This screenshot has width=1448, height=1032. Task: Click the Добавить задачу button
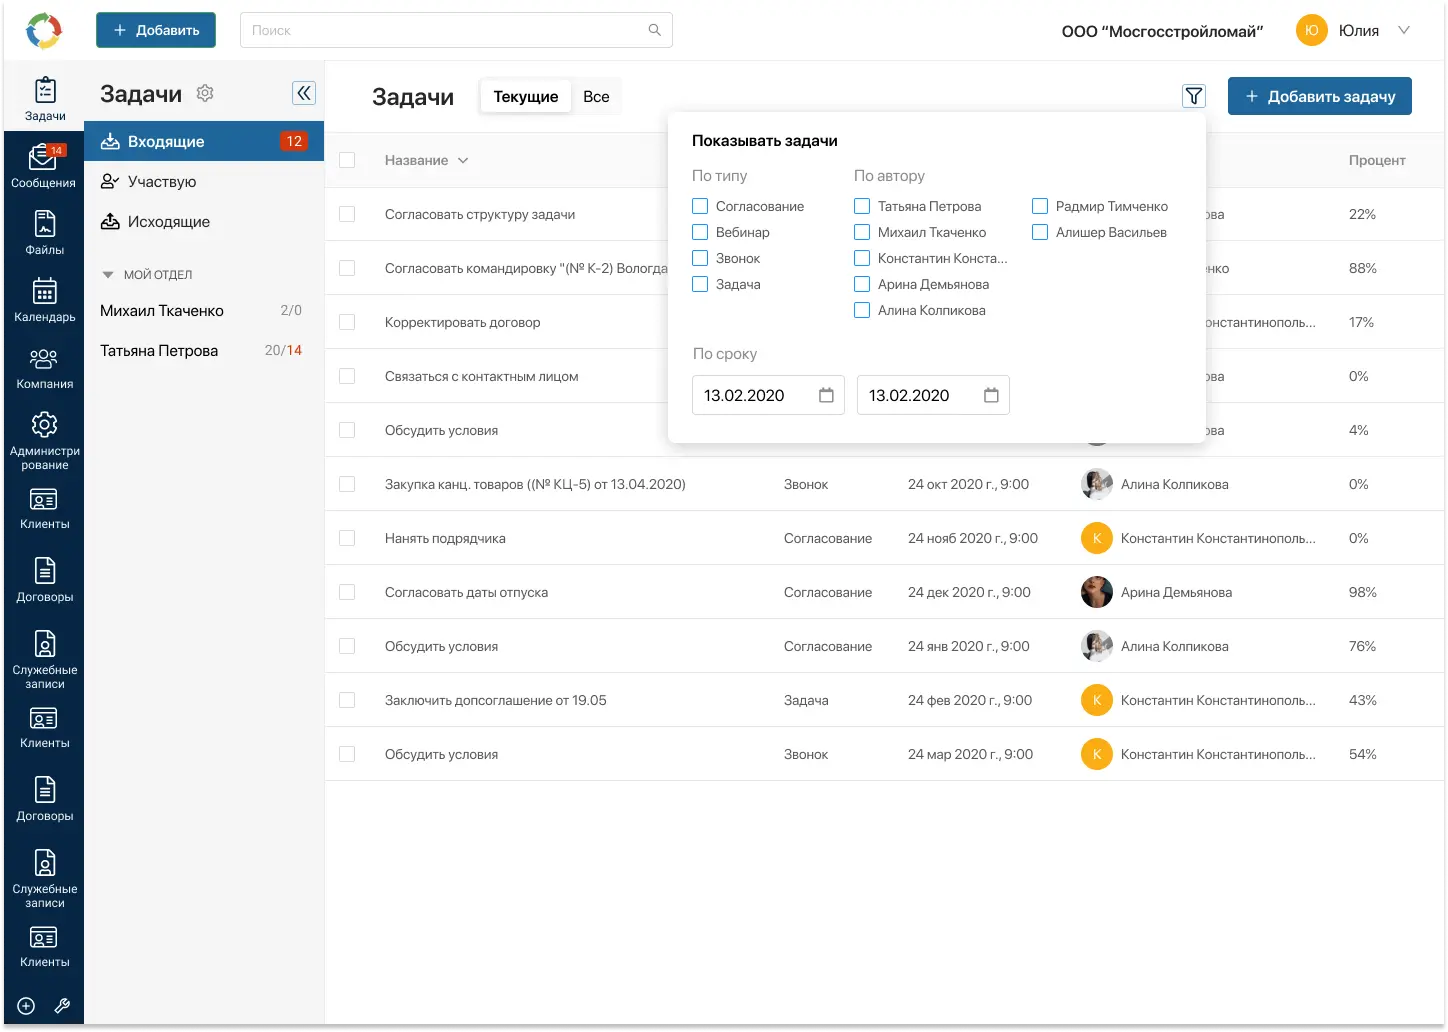1320,96
